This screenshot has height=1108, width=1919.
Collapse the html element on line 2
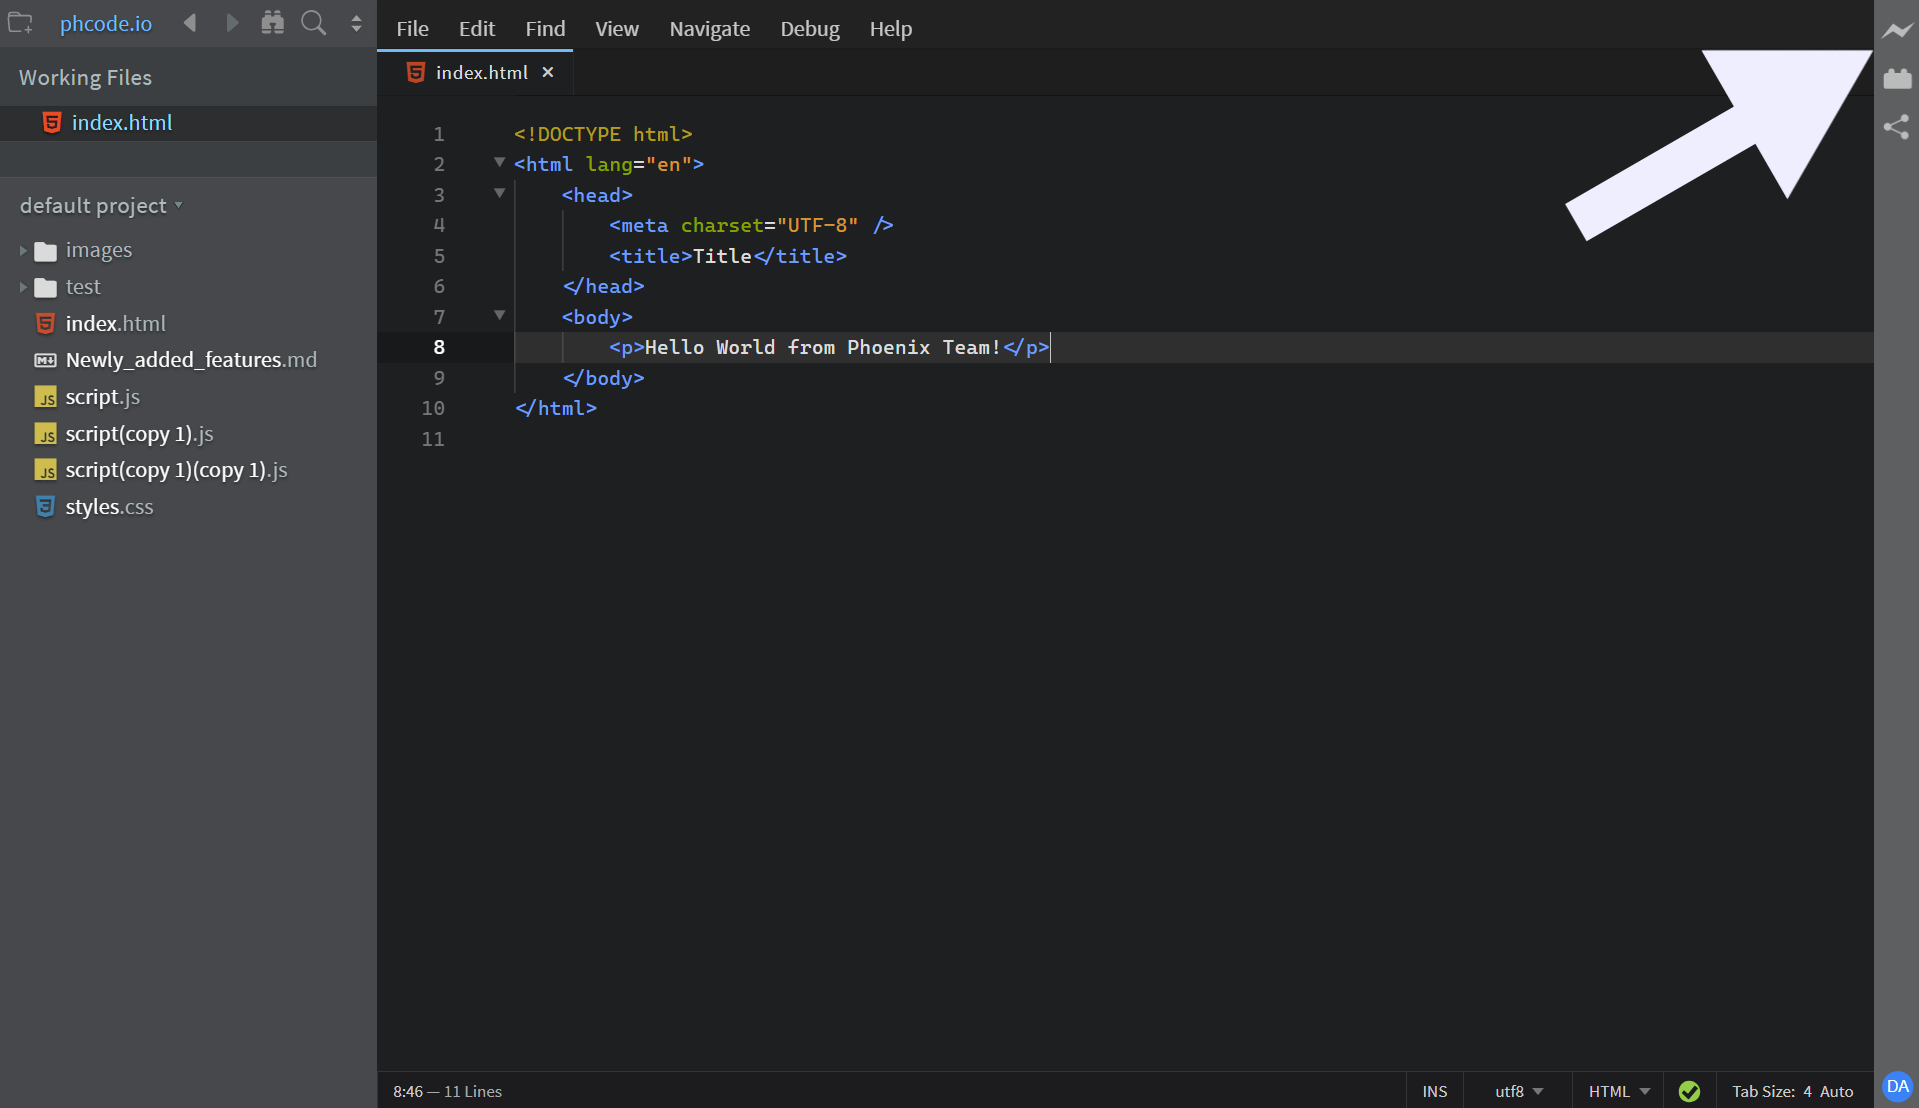(499, 161)
